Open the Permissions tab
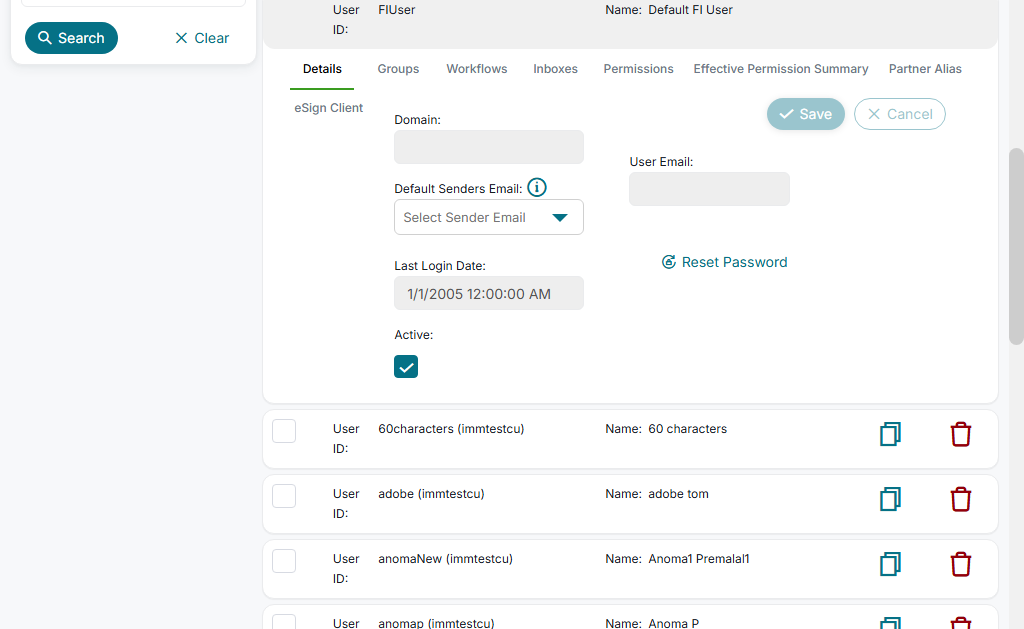The height and width of the screenshot is (629, 1024). 638,69
